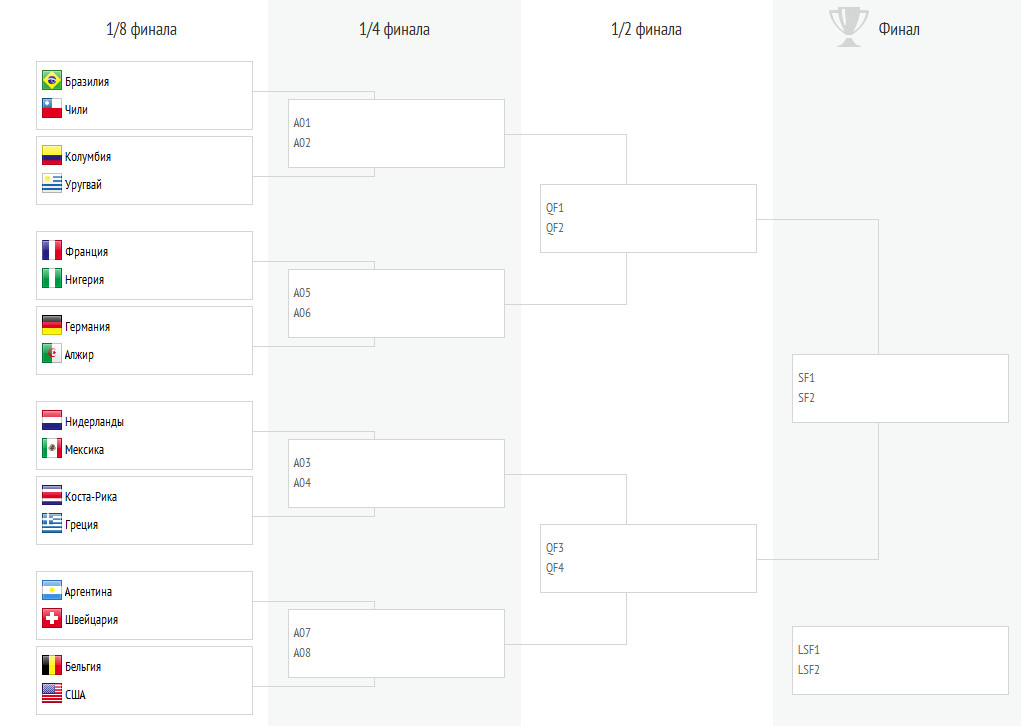Click the QF1 vs QF2 semifinal box
Viewport: 1021px width, 726px height.
(649, 218)
